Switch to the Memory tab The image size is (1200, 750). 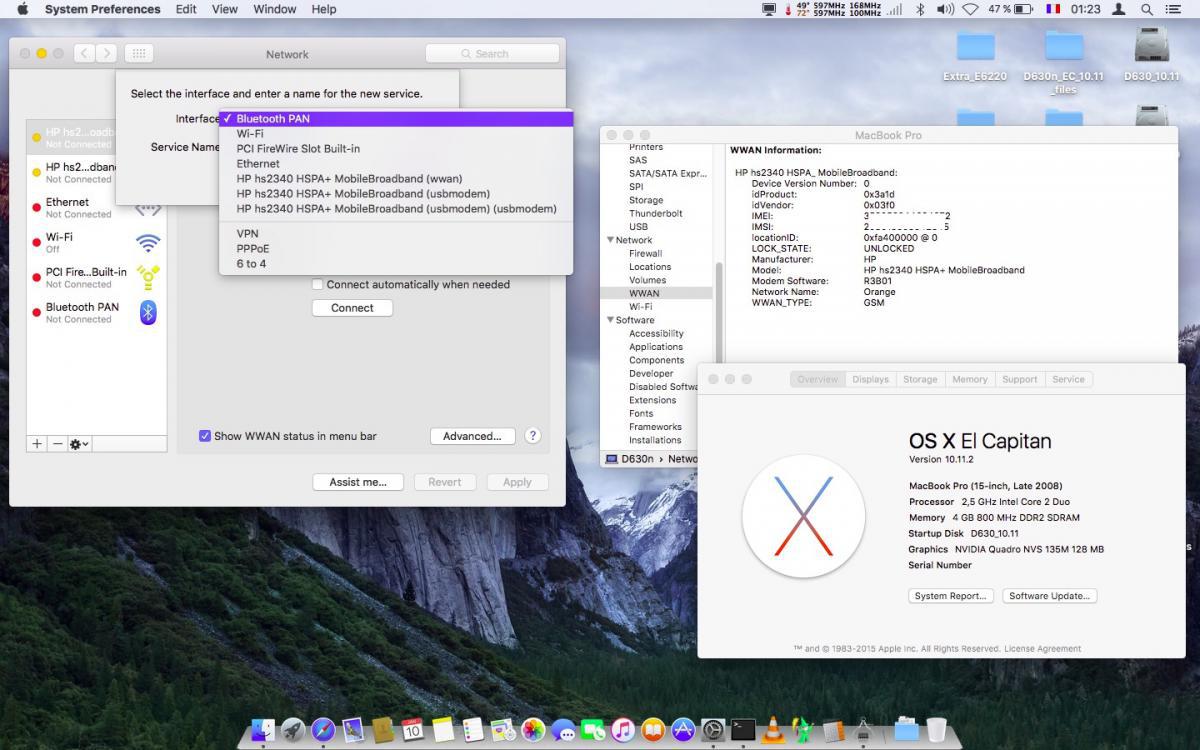tap(969, 379)
